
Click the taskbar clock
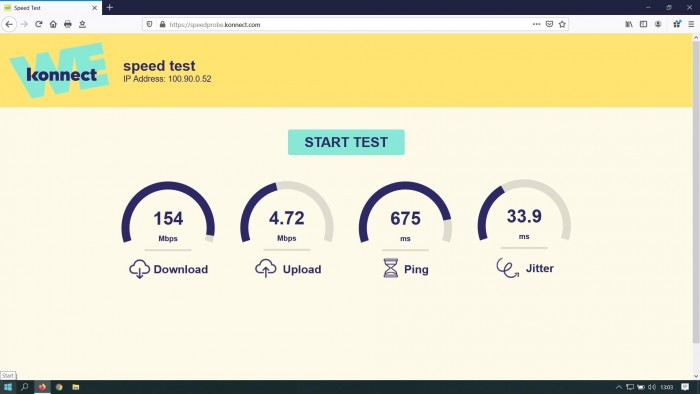pyautogui.click(x=667, y=387)
